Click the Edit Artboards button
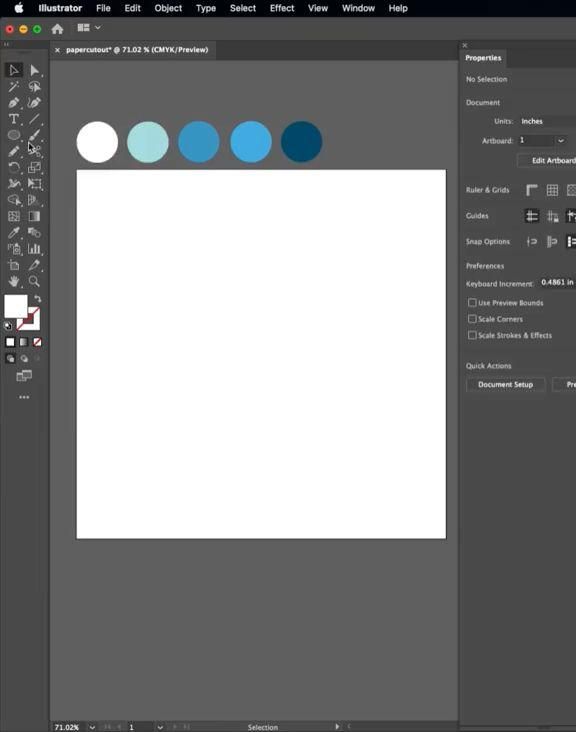The width and height of the screenshot is (576, 732). click(x=547, y=160)
